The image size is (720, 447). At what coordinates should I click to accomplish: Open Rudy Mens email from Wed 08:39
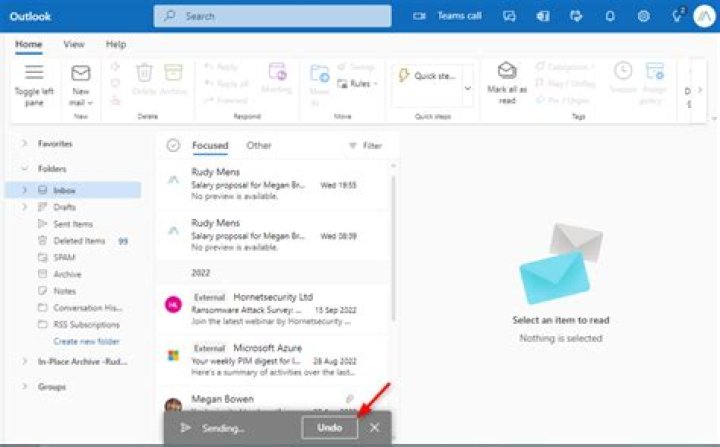pyautogui.click(x=274, y=235)
